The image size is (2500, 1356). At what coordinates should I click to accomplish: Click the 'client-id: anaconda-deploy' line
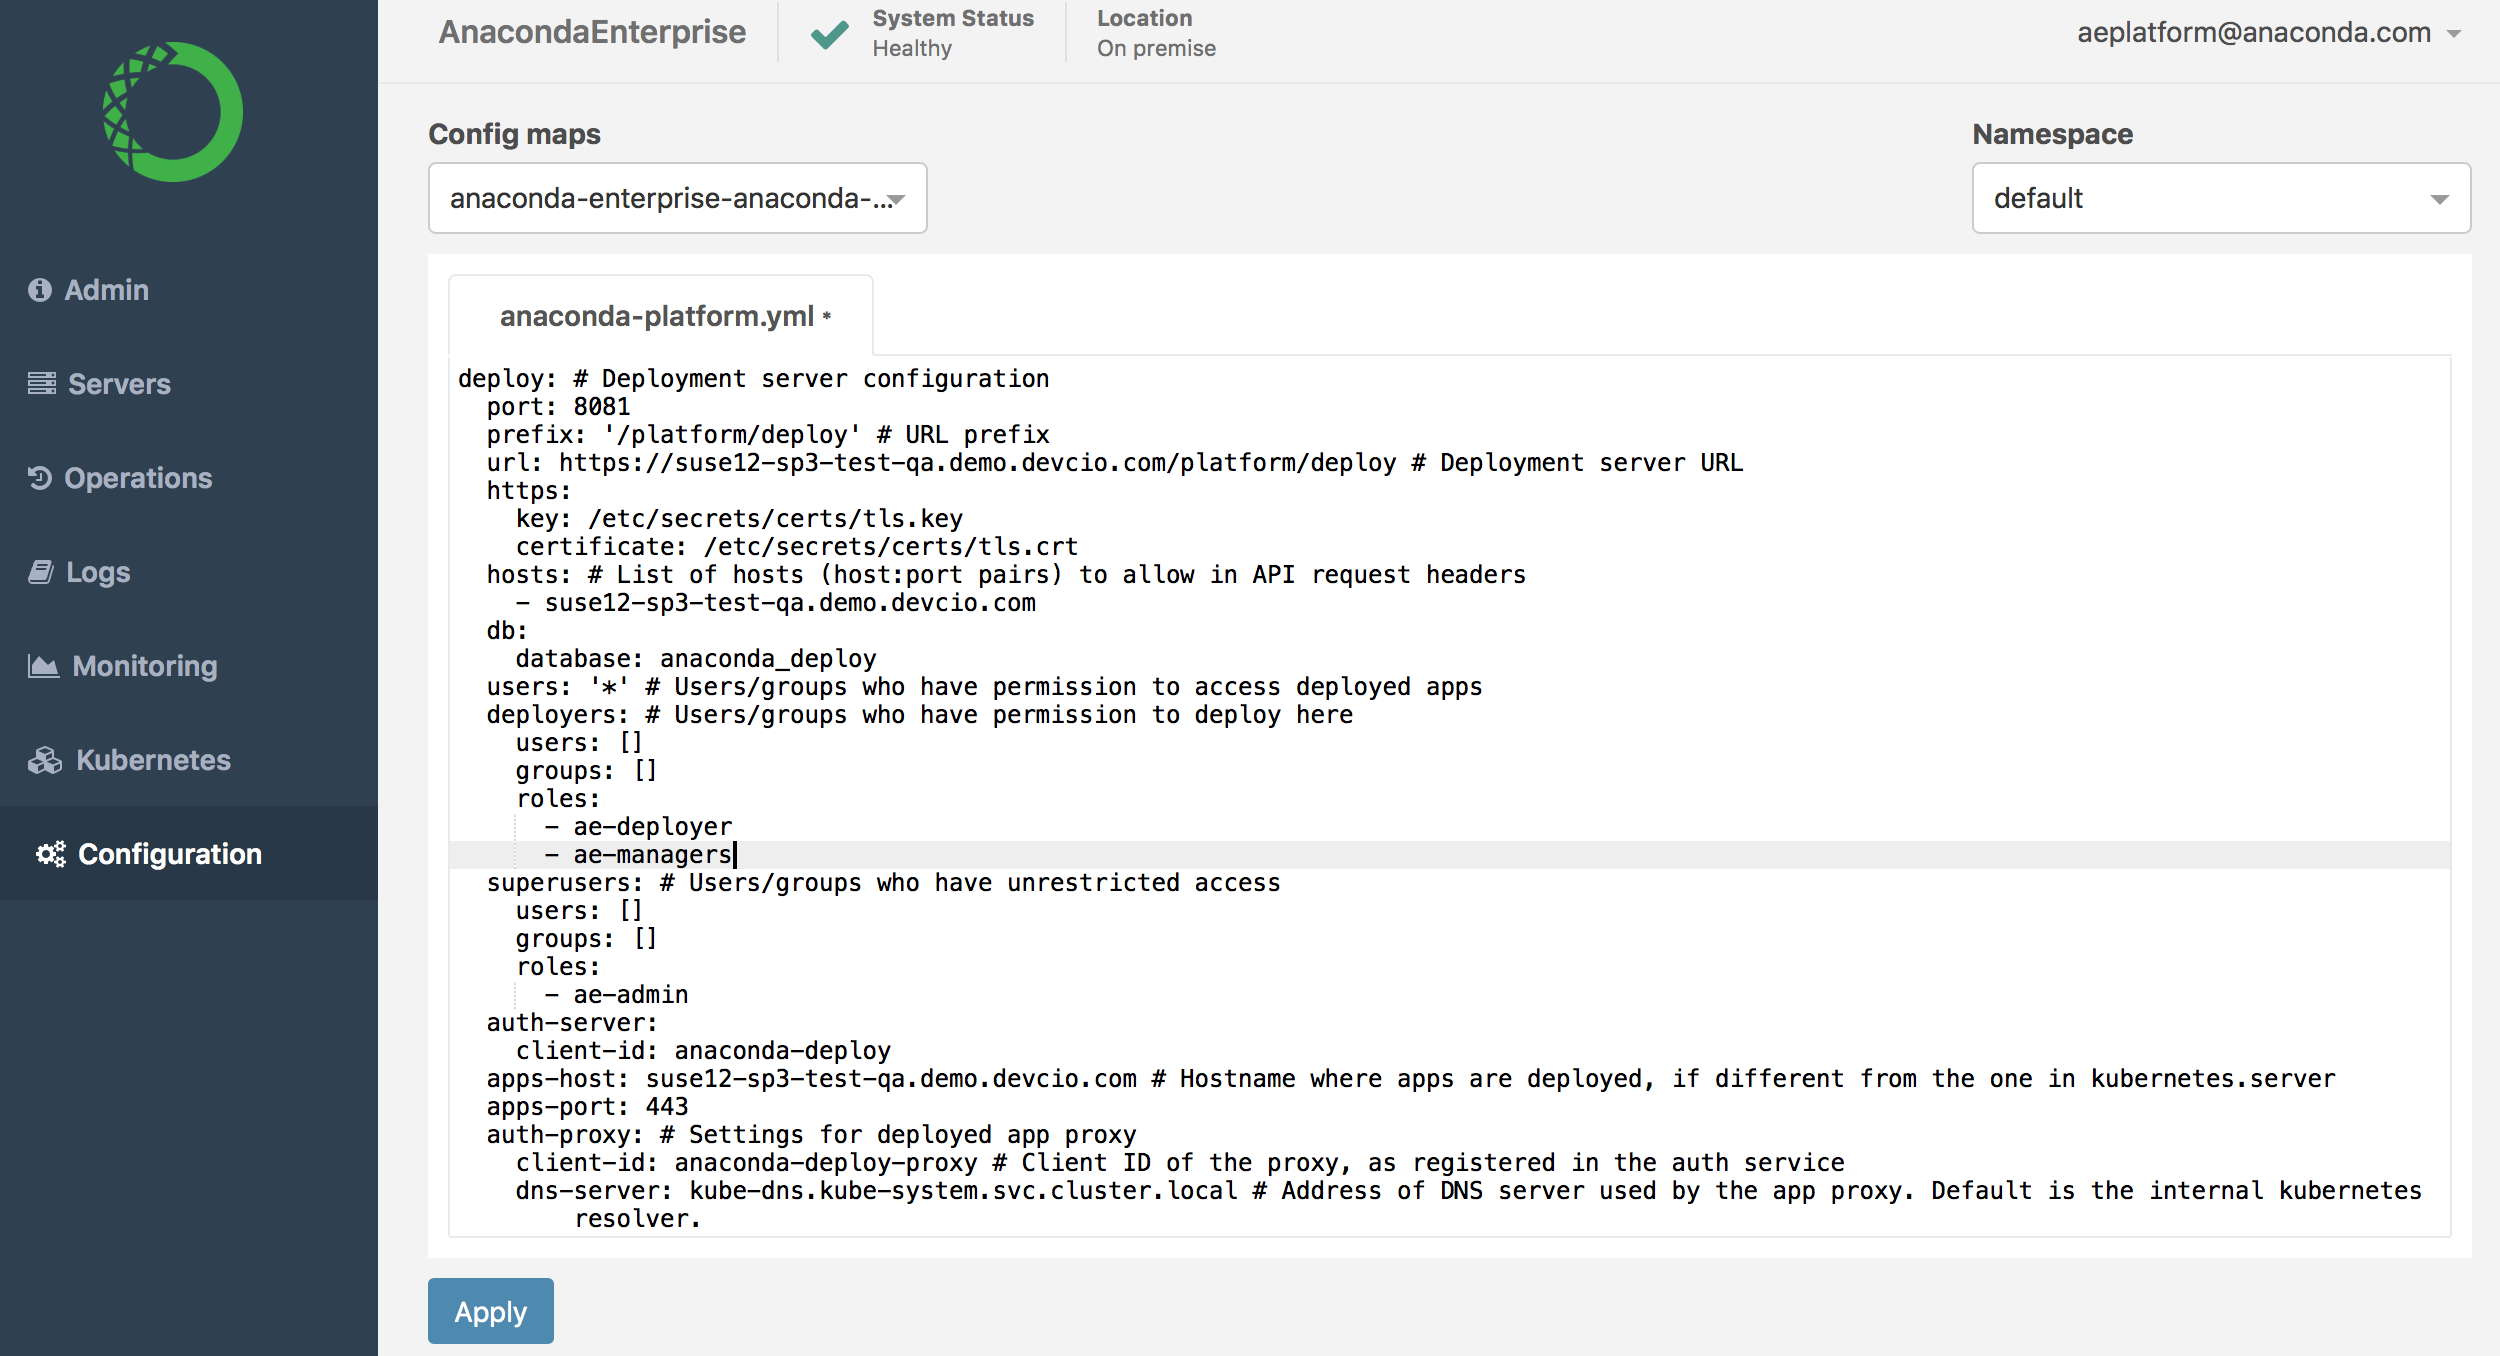tap(703, 1051)
